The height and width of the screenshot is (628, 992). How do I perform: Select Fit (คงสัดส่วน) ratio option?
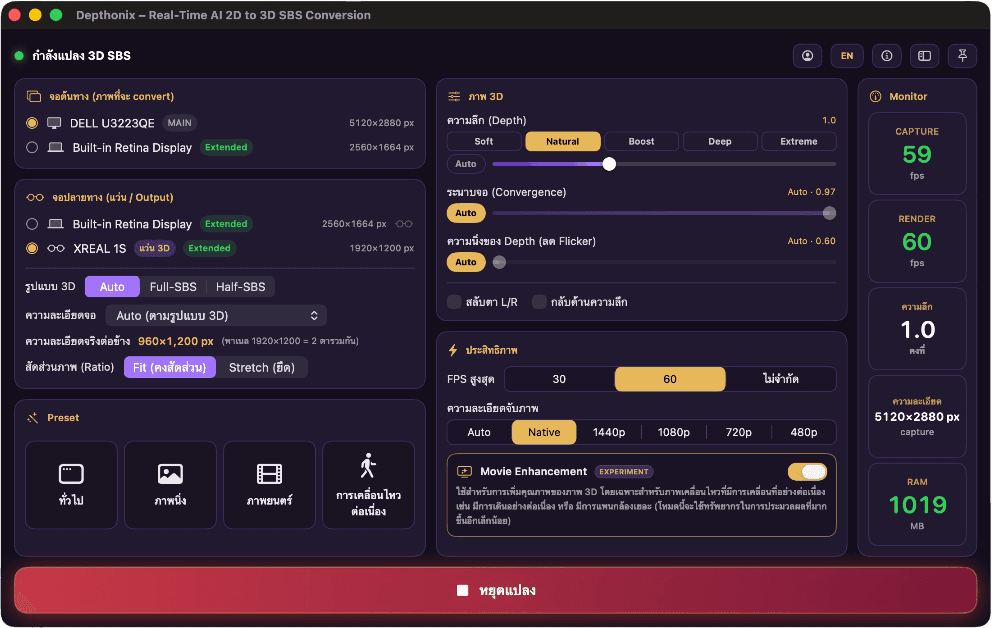(170, 367)
